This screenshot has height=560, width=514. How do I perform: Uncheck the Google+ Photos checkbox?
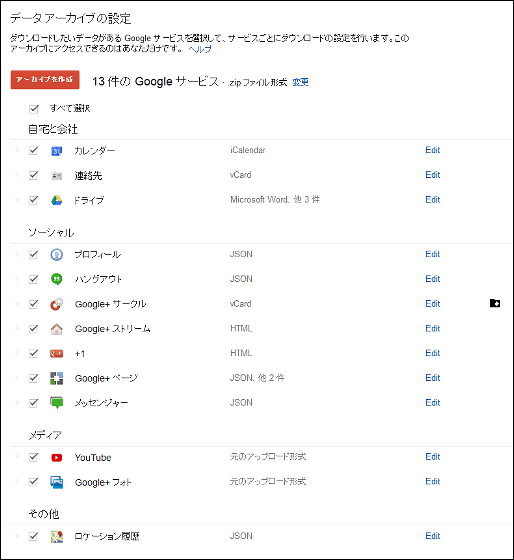point(34,482)
